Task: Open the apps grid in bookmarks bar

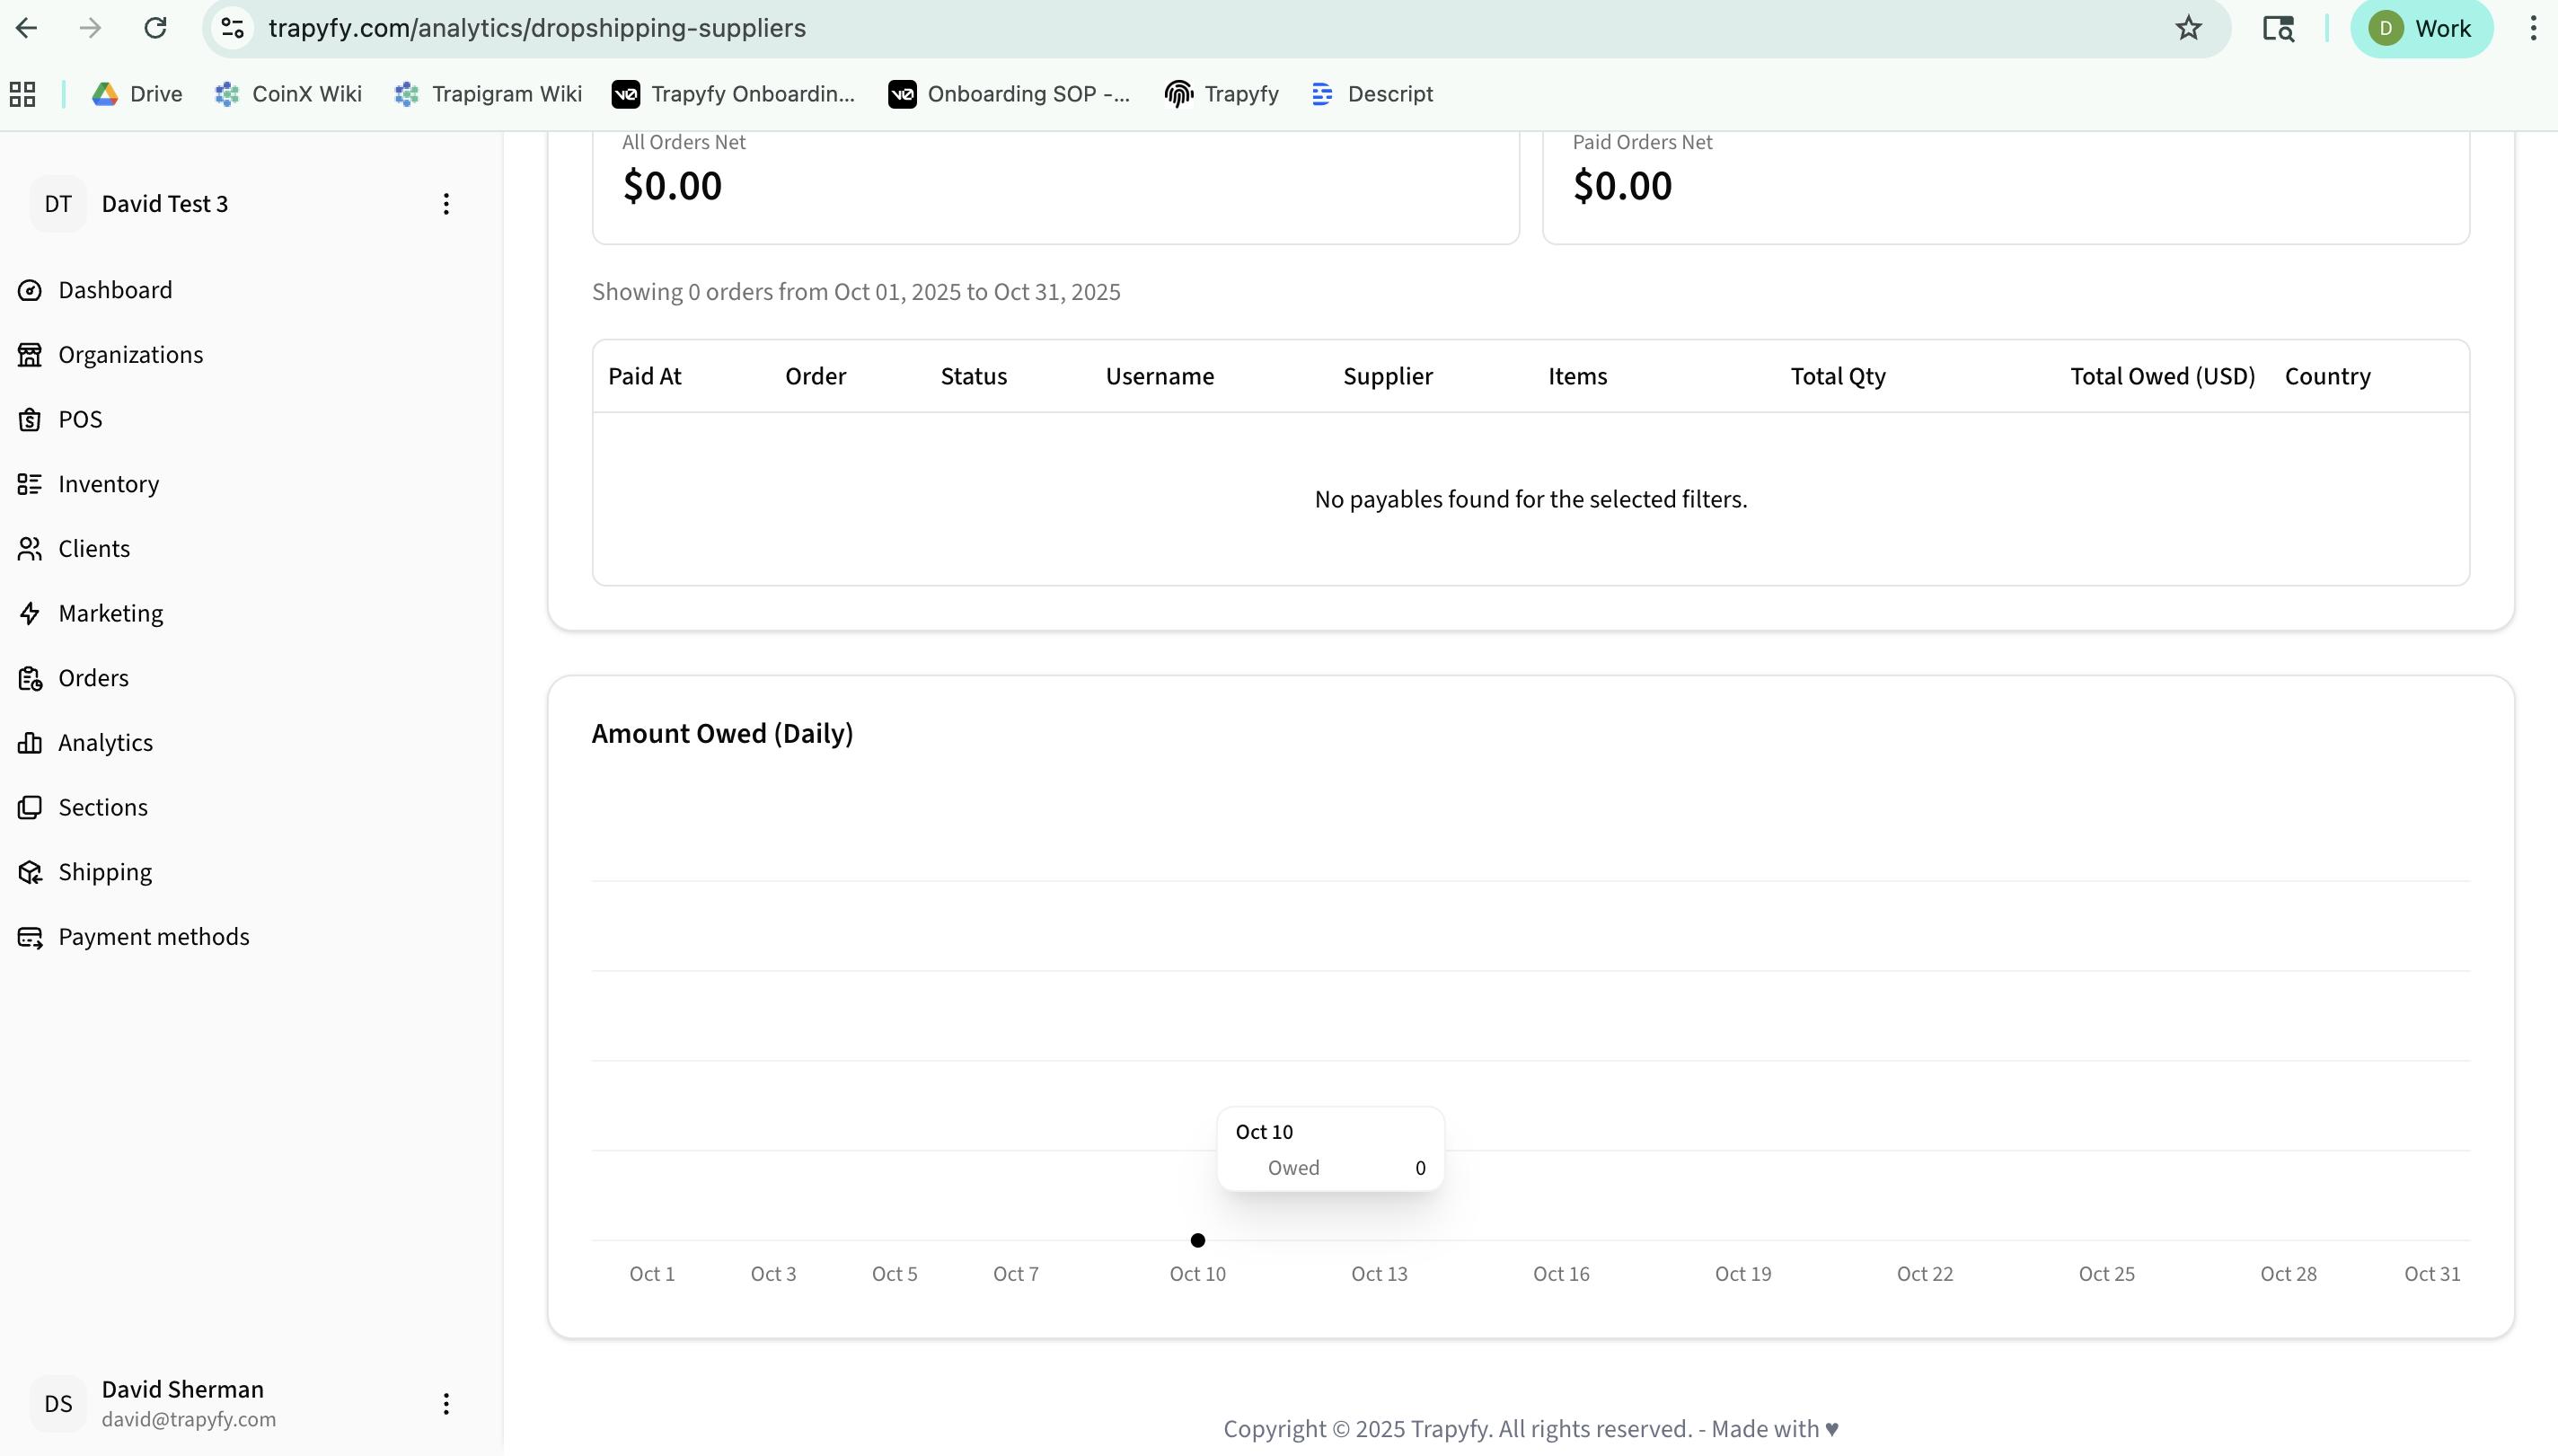Action: [22, 94]
